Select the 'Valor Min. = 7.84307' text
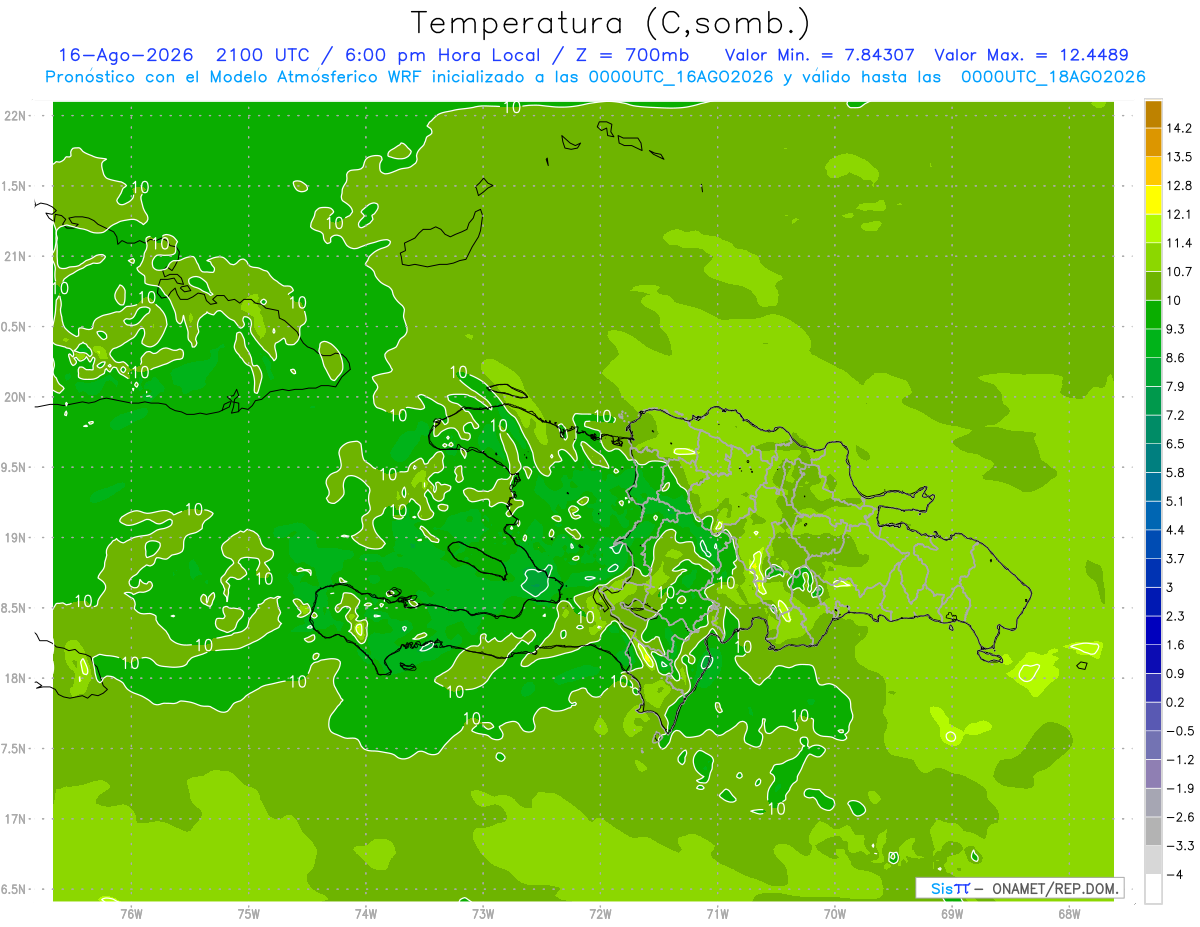The image size is (1200, 927). 819,55
